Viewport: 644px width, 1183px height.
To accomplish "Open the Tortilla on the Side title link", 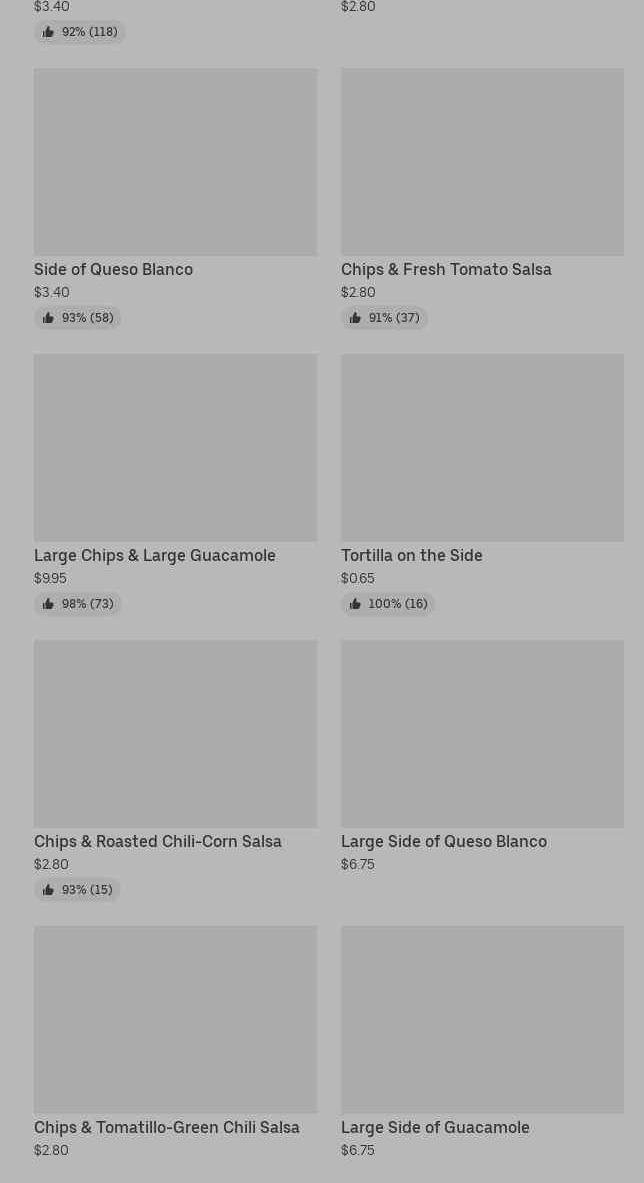I will [x=411, y=555].
